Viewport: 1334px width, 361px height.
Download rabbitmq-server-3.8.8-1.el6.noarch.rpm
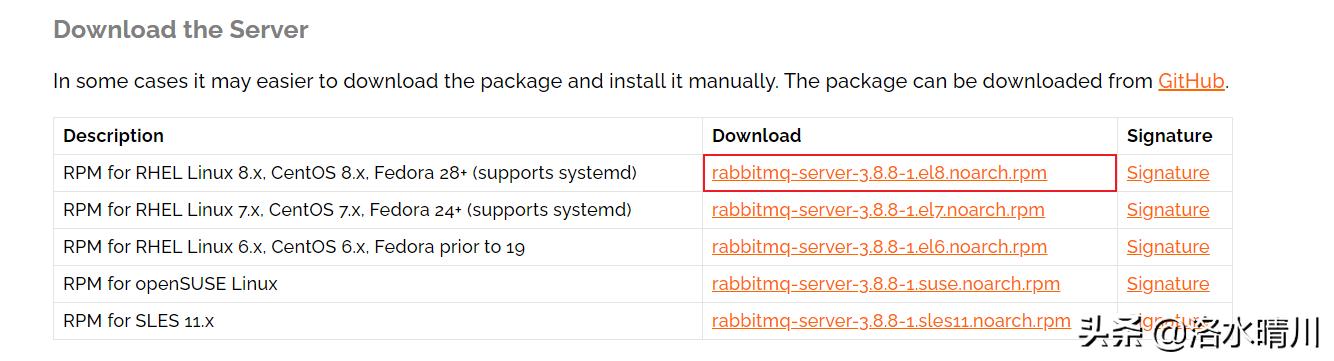tap(879, 247)
